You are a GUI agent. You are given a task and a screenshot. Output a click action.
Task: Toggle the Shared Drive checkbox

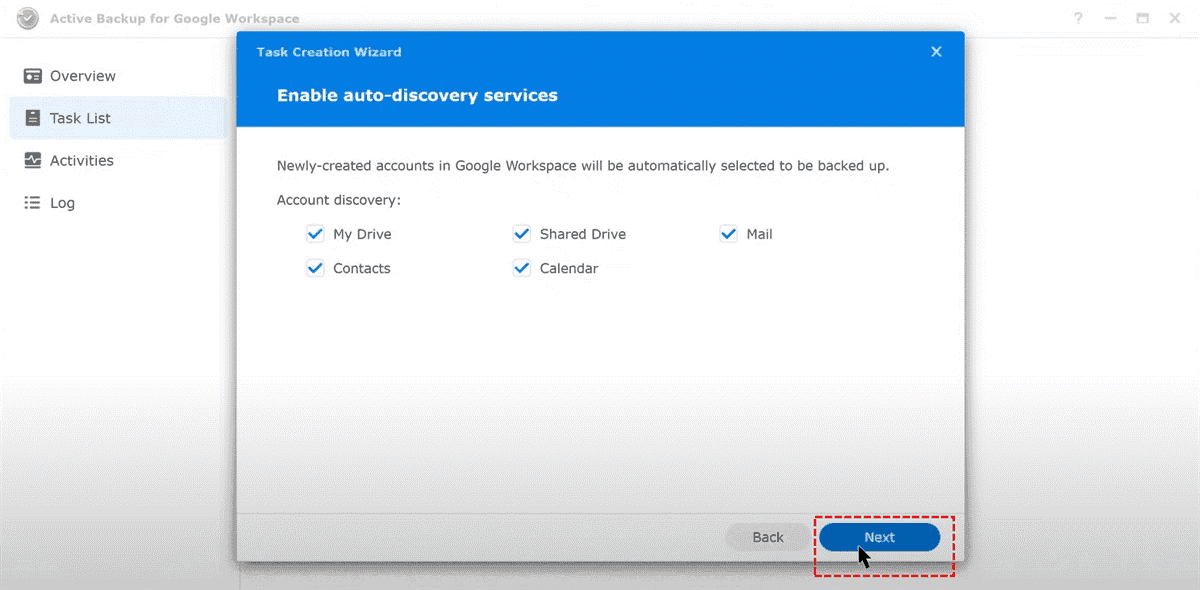(521, 234)
